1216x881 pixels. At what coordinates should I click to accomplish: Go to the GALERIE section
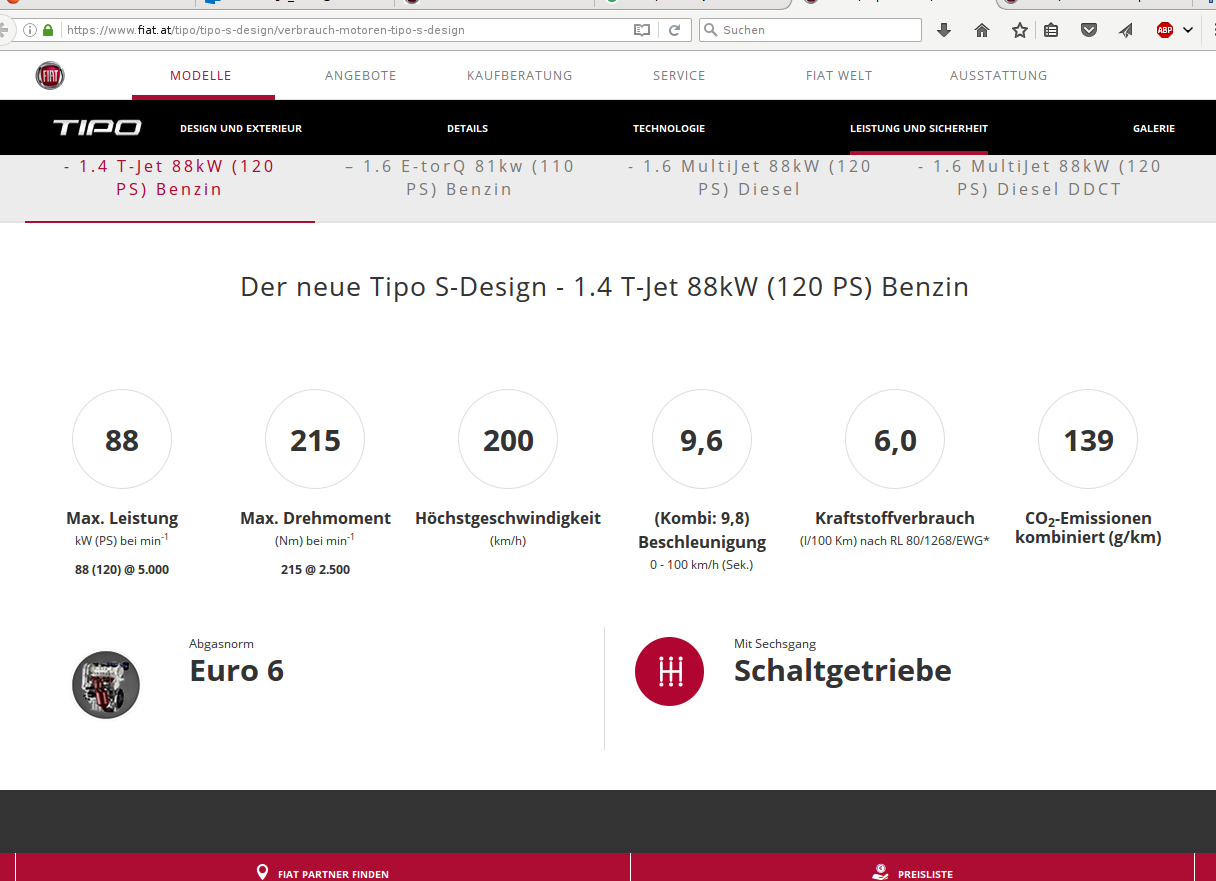pyautogui.click(x=1153, y=129)
